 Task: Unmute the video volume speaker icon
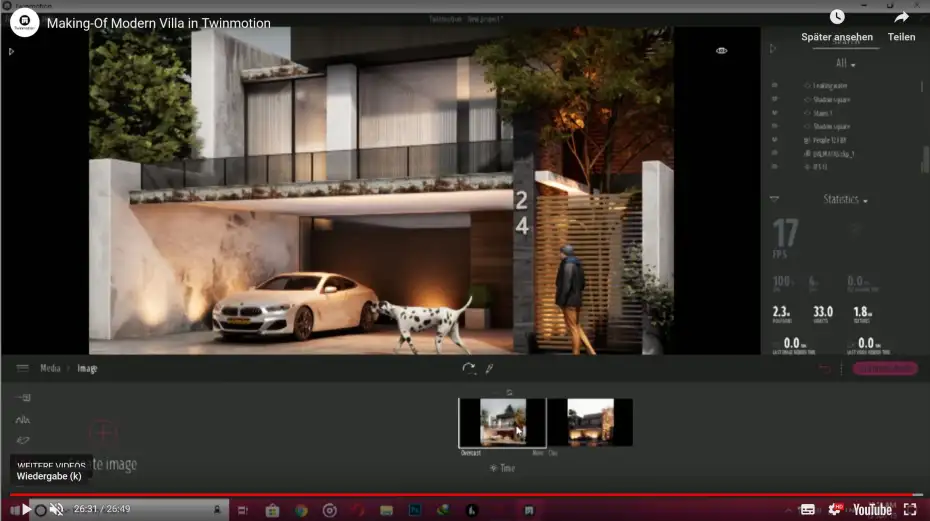[56, 510]
